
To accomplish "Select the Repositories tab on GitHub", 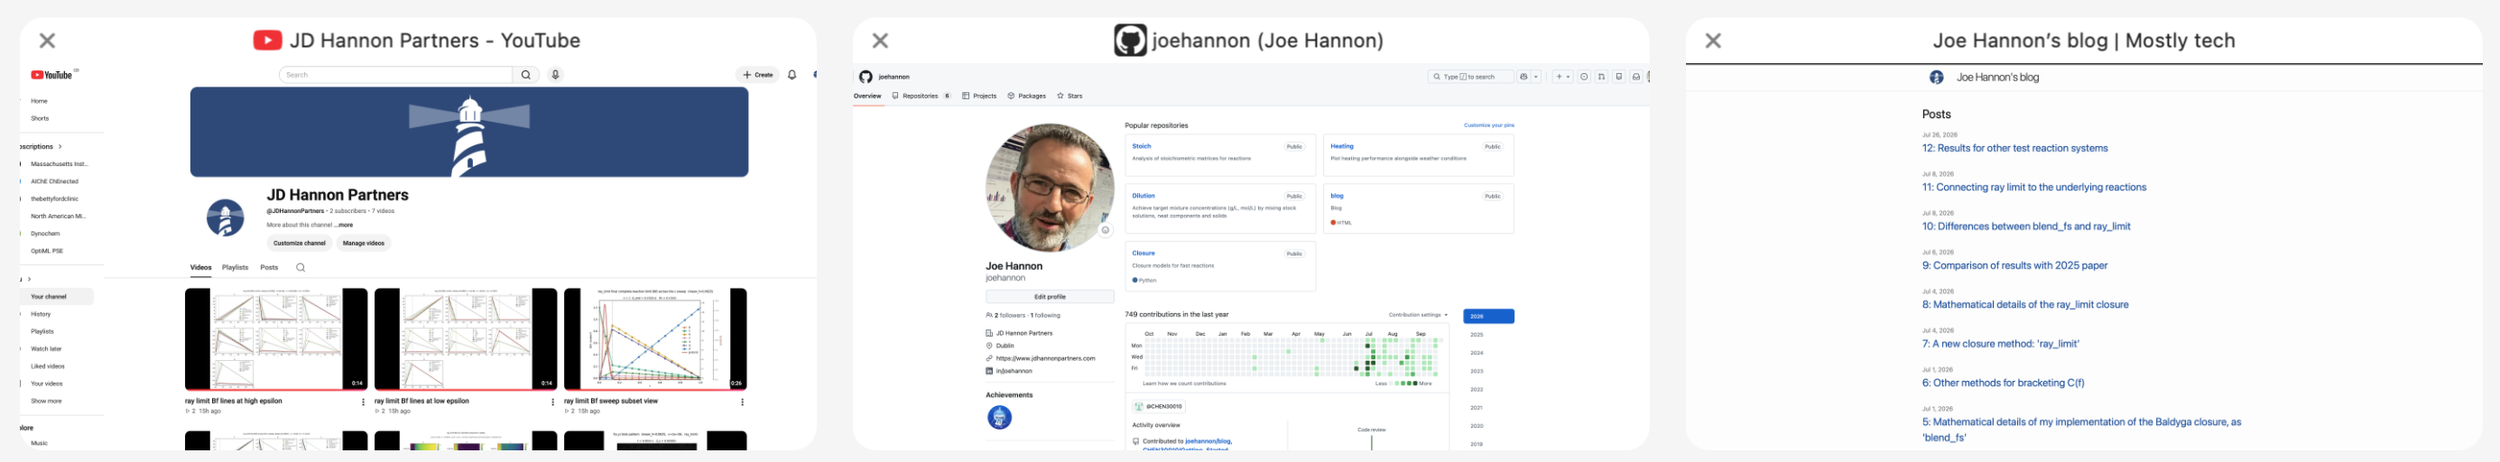I will coord(921,97).
